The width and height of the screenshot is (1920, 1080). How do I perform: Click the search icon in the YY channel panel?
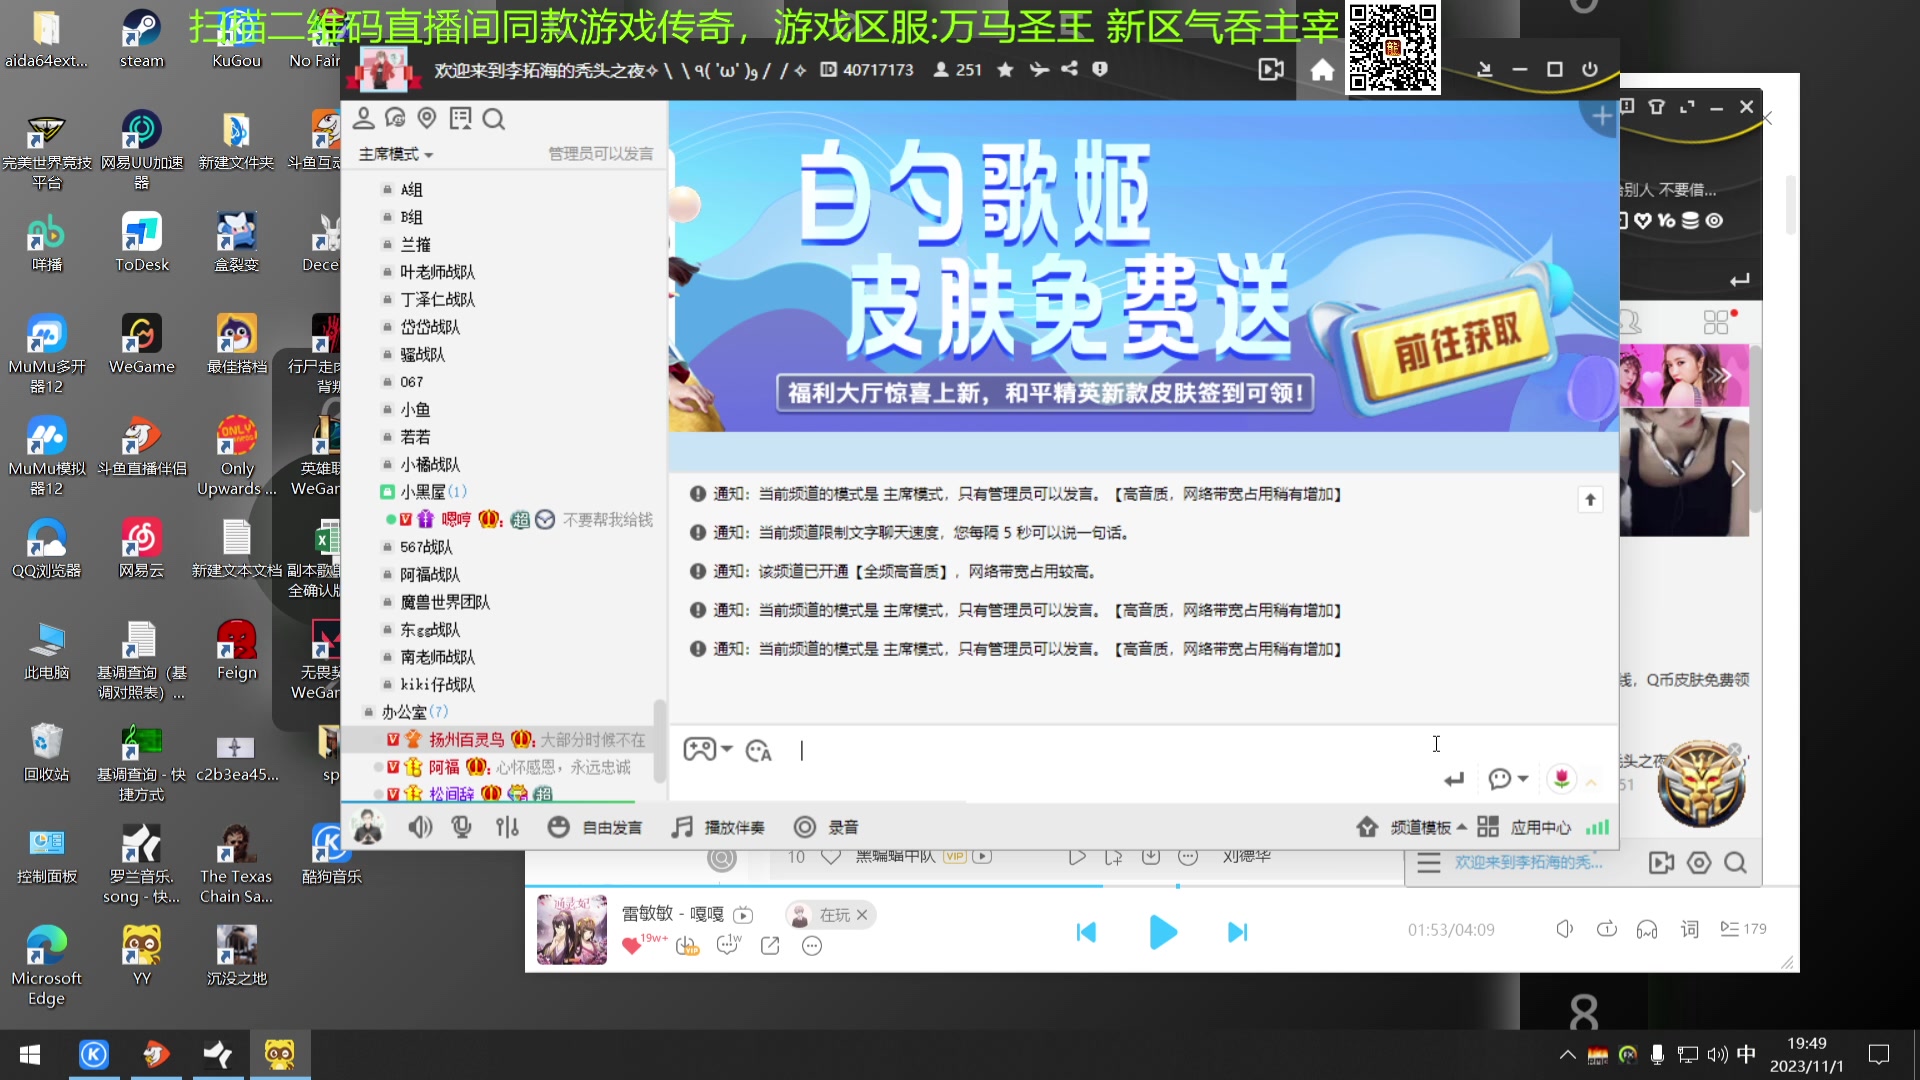[x=494, y=118]
